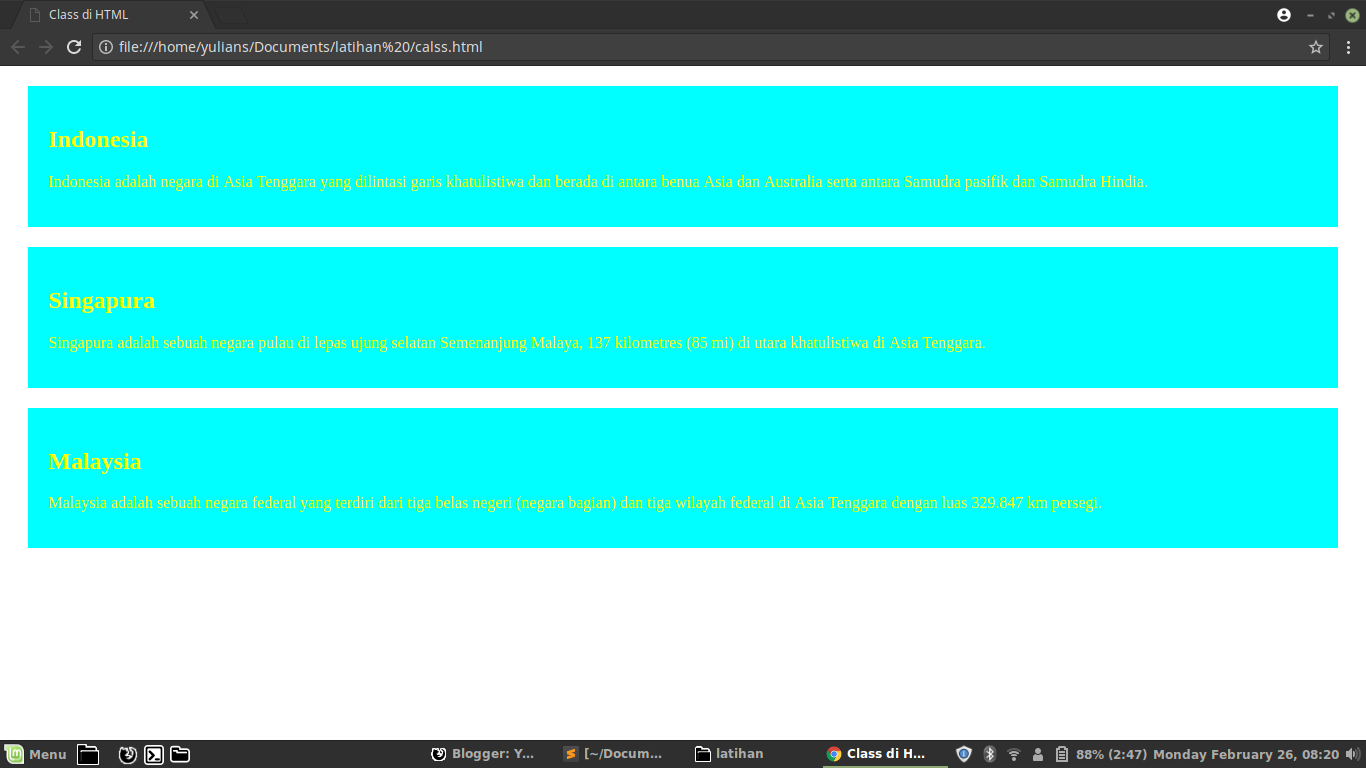
Task: Click the Singapura heading
Action: (102, 301)
